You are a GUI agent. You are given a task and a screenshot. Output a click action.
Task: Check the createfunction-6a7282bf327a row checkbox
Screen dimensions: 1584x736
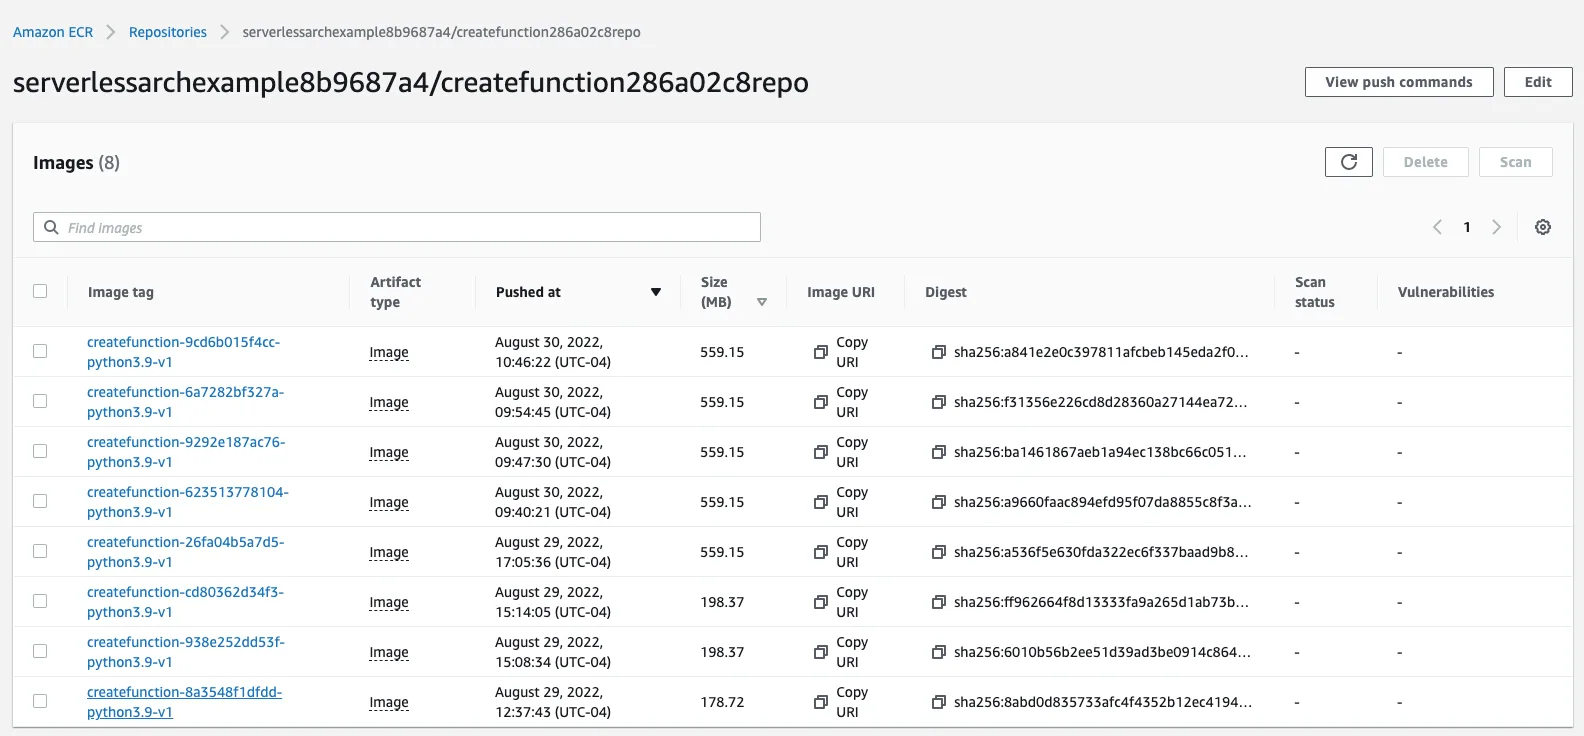click(x=40, y=401)
